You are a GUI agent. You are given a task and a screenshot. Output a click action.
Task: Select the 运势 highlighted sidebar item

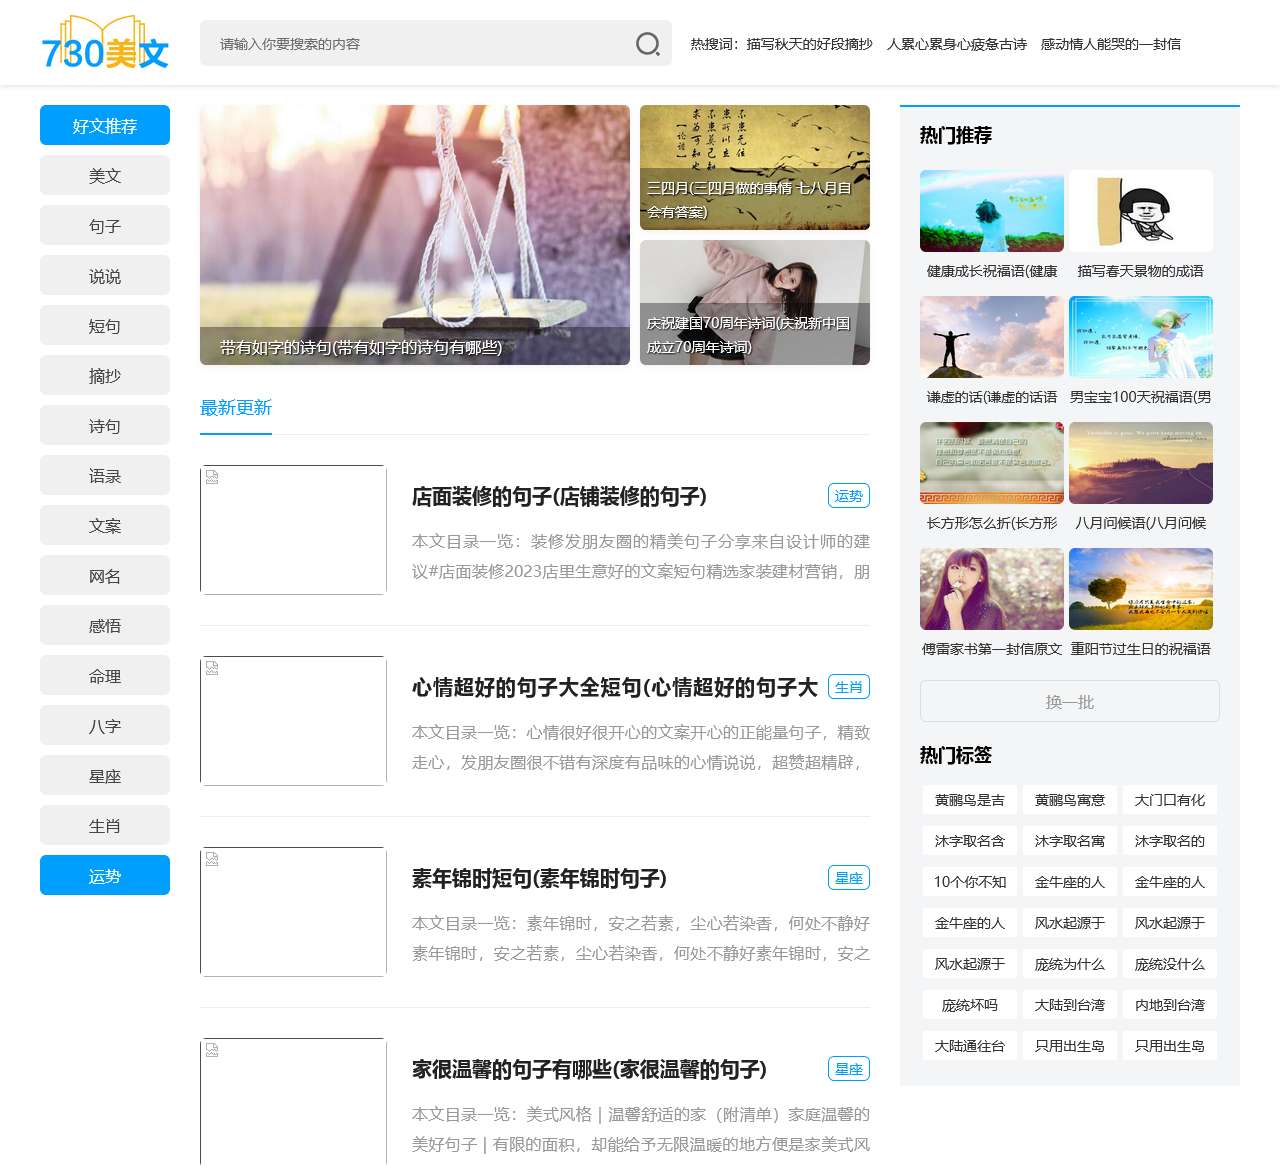[104, 875]
